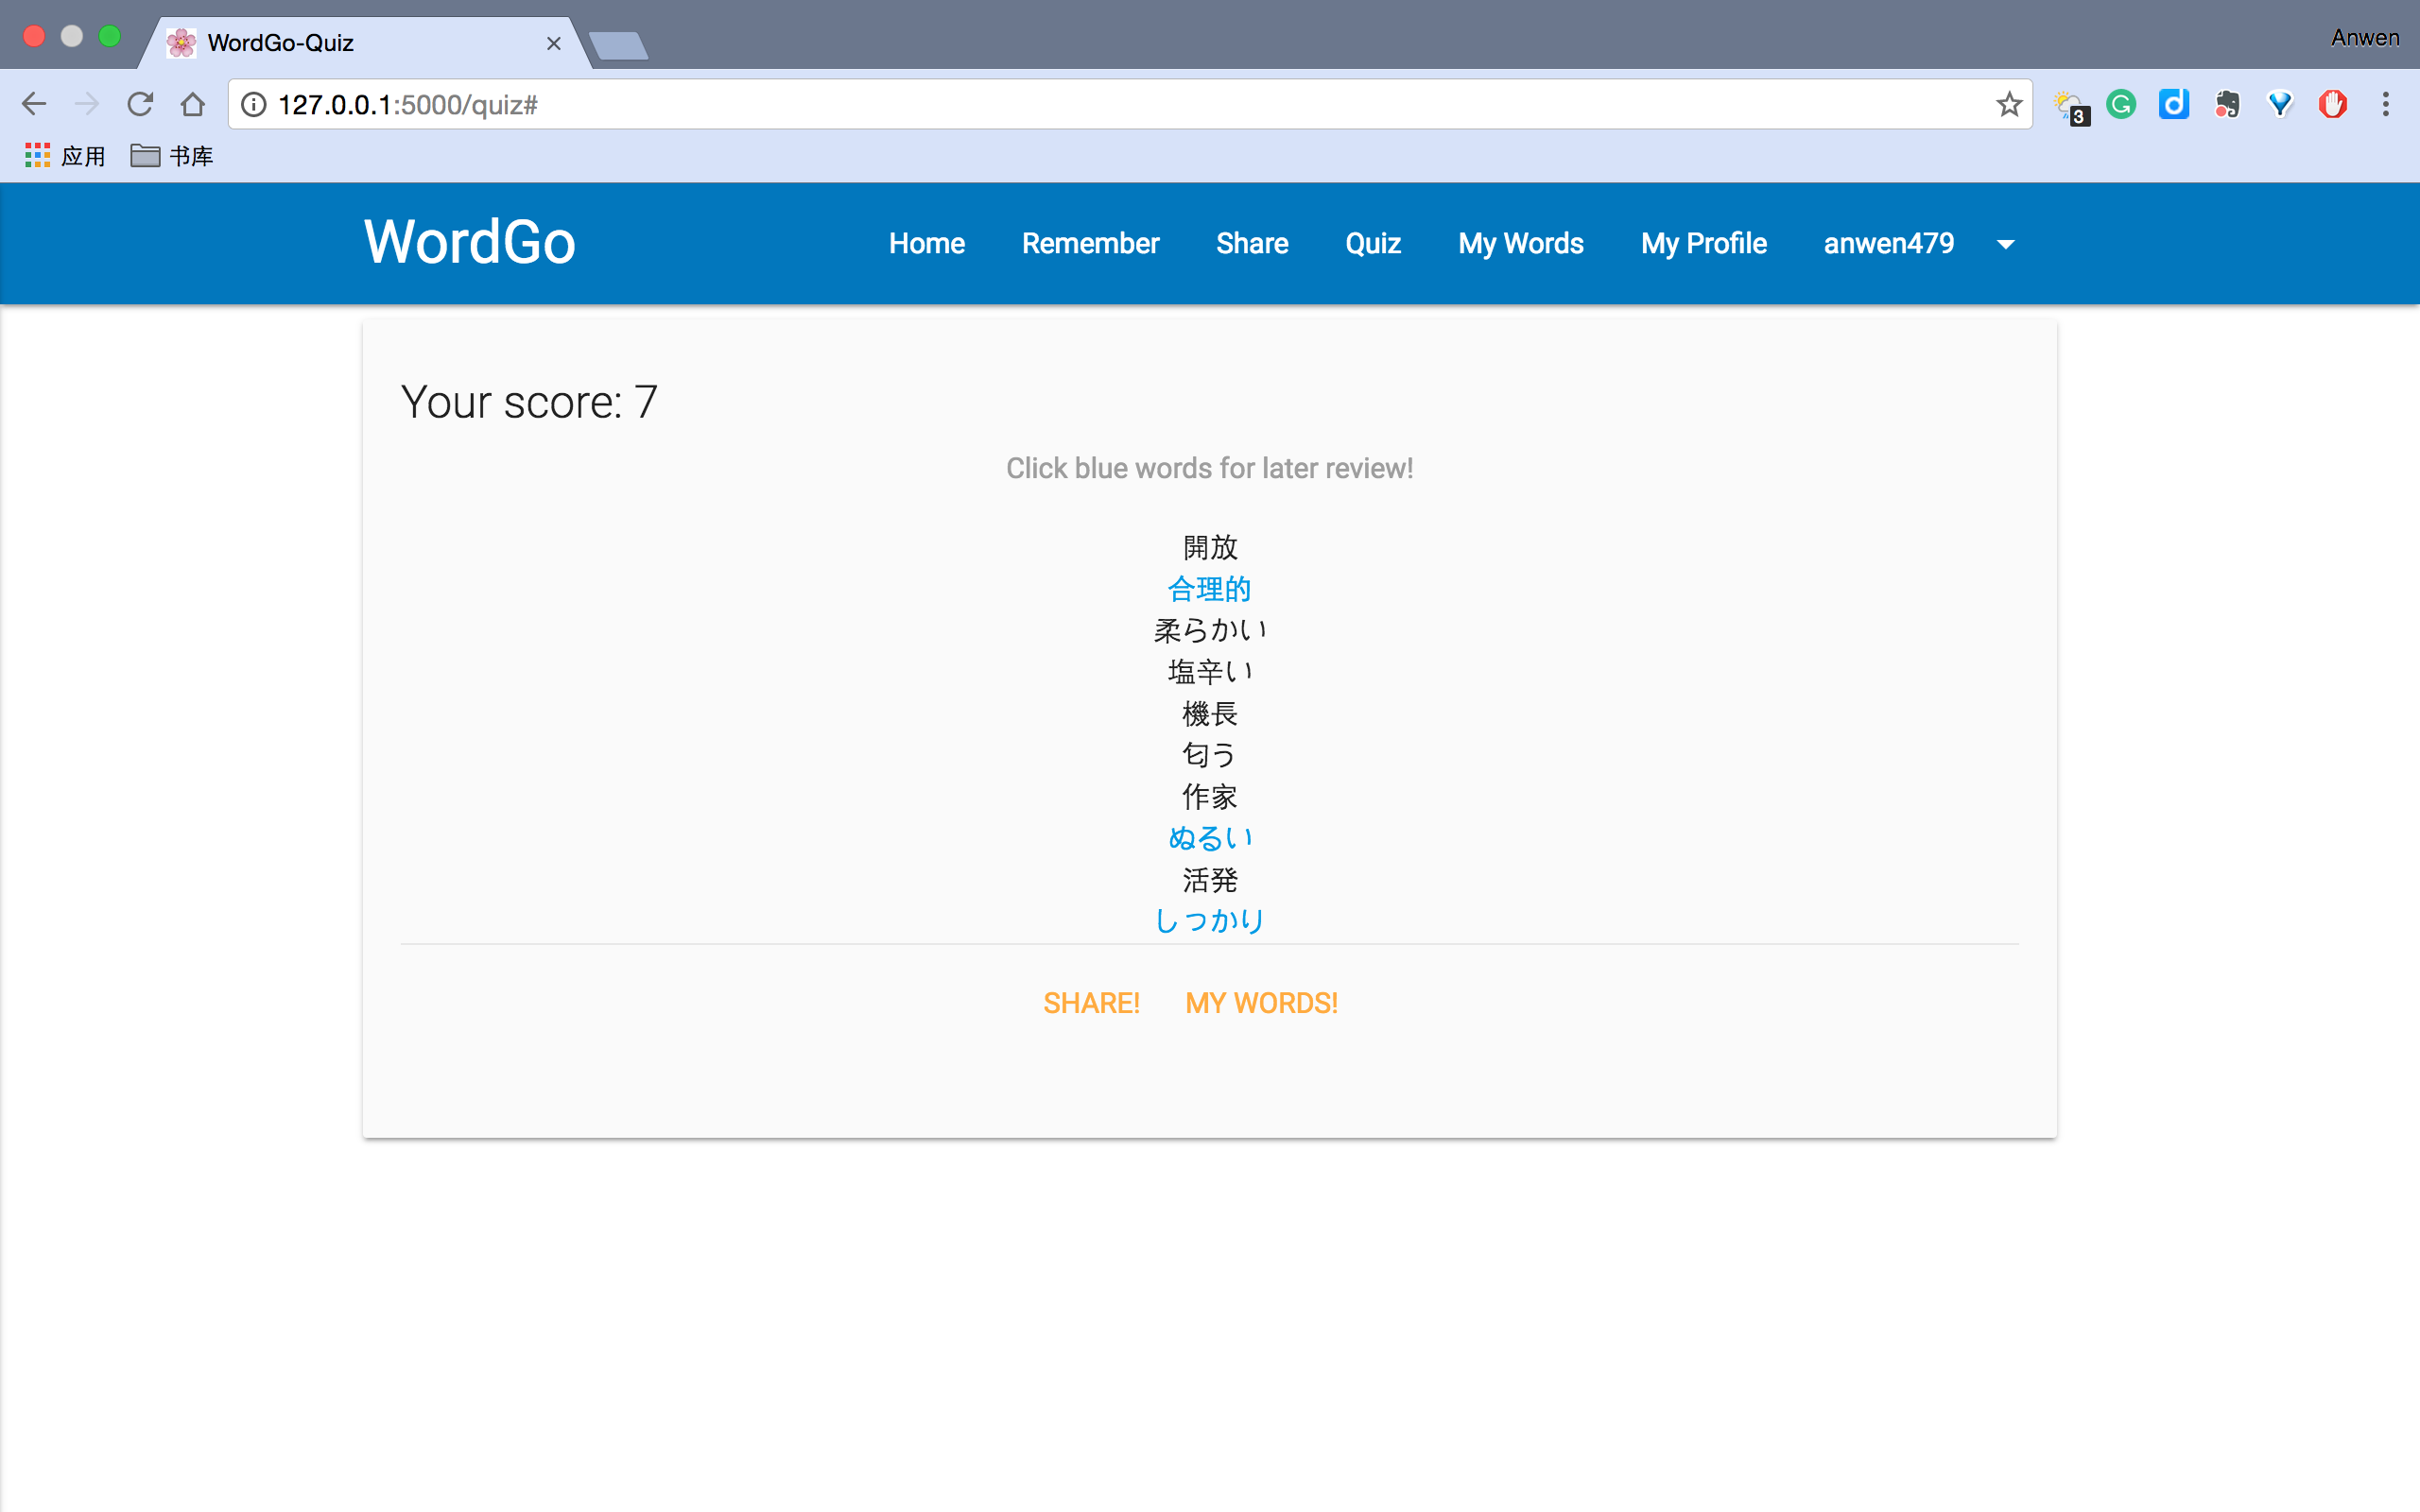The width and height of the screenshot is (2420, 1512).
Task: Click blue word ぬるい for review
Action: [x=1209, y=838]
